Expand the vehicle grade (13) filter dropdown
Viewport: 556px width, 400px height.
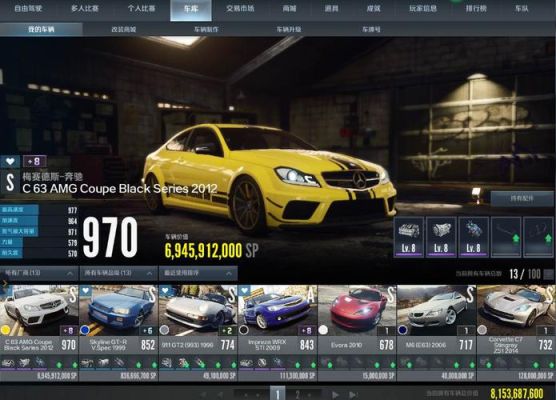pyautogui.click(x=119, y=273)
